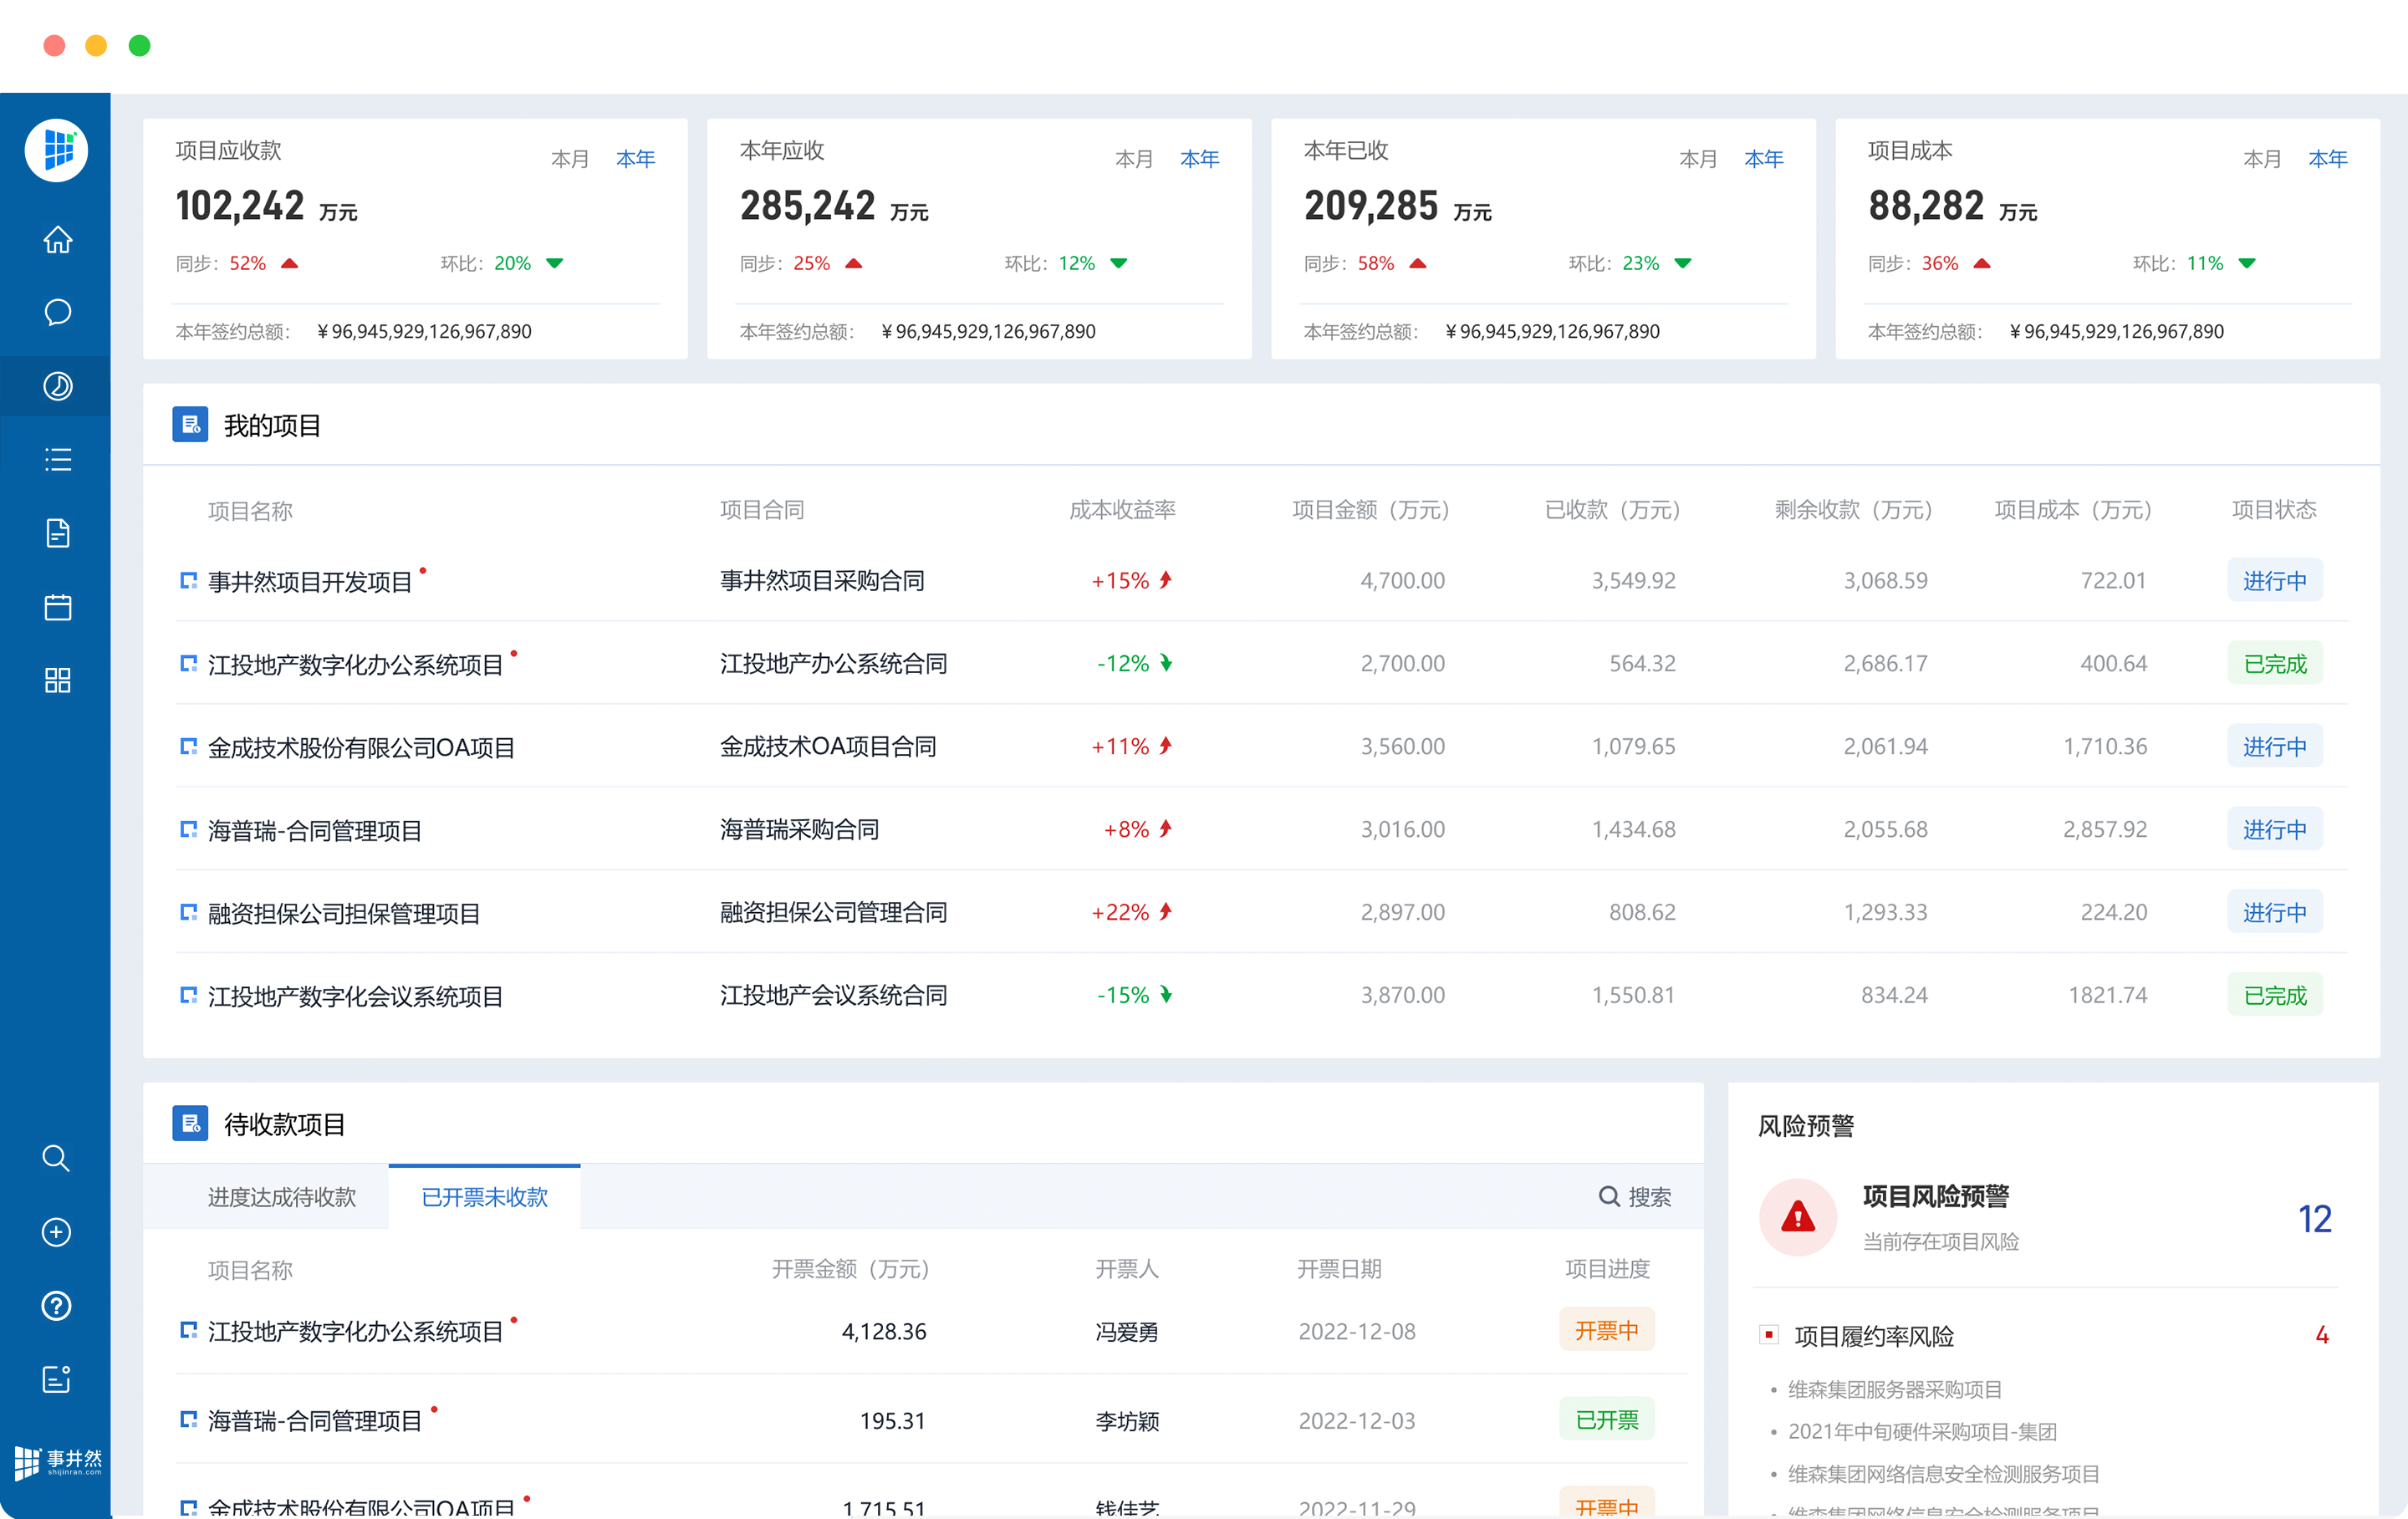Switch to the 进度达成待收款 tab
The image size is (2408, 1519).
pos(281,1197)
